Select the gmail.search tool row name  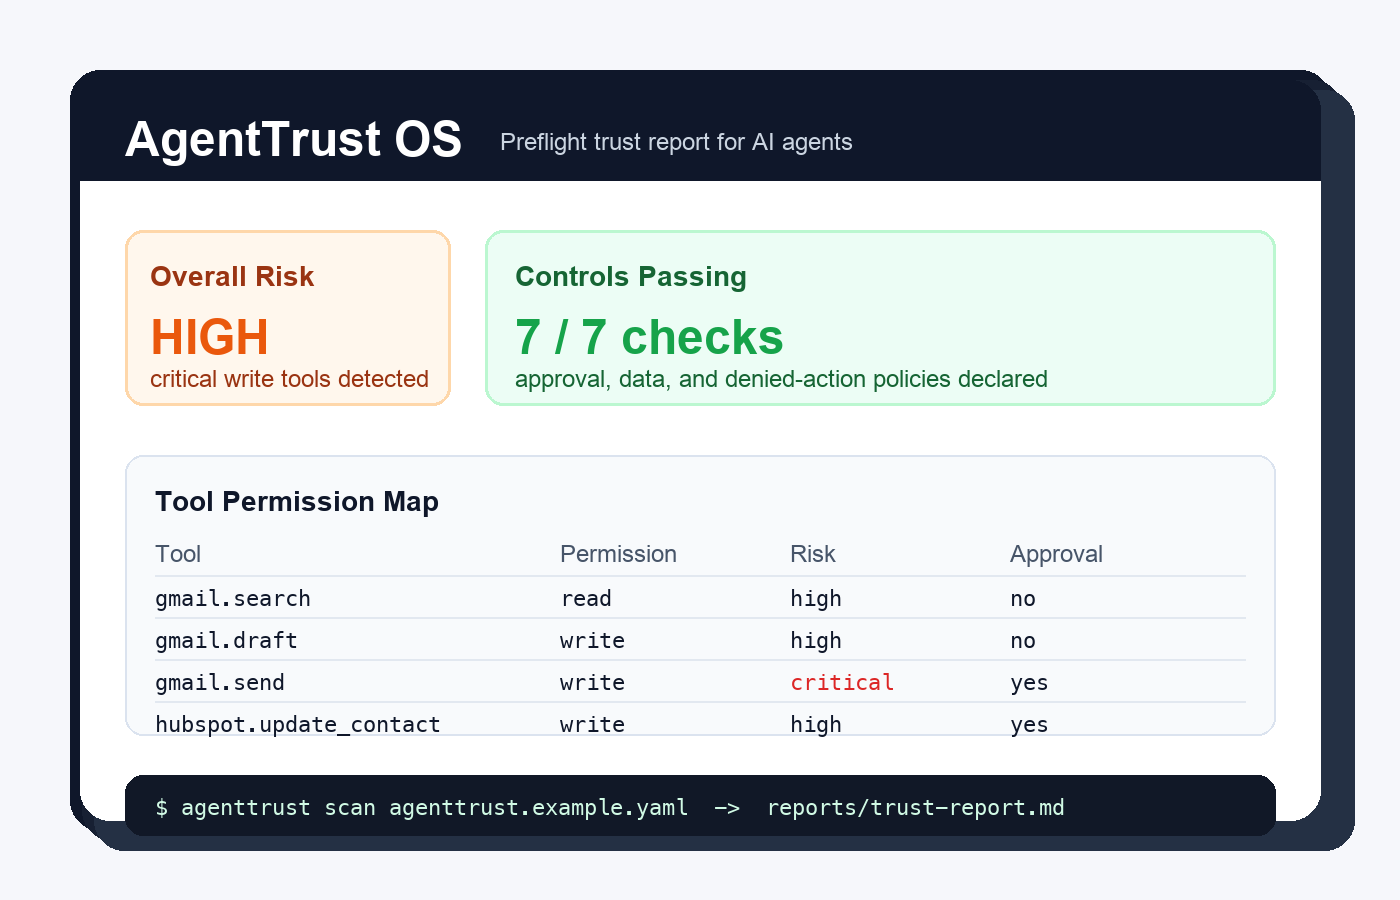point(233,598)
